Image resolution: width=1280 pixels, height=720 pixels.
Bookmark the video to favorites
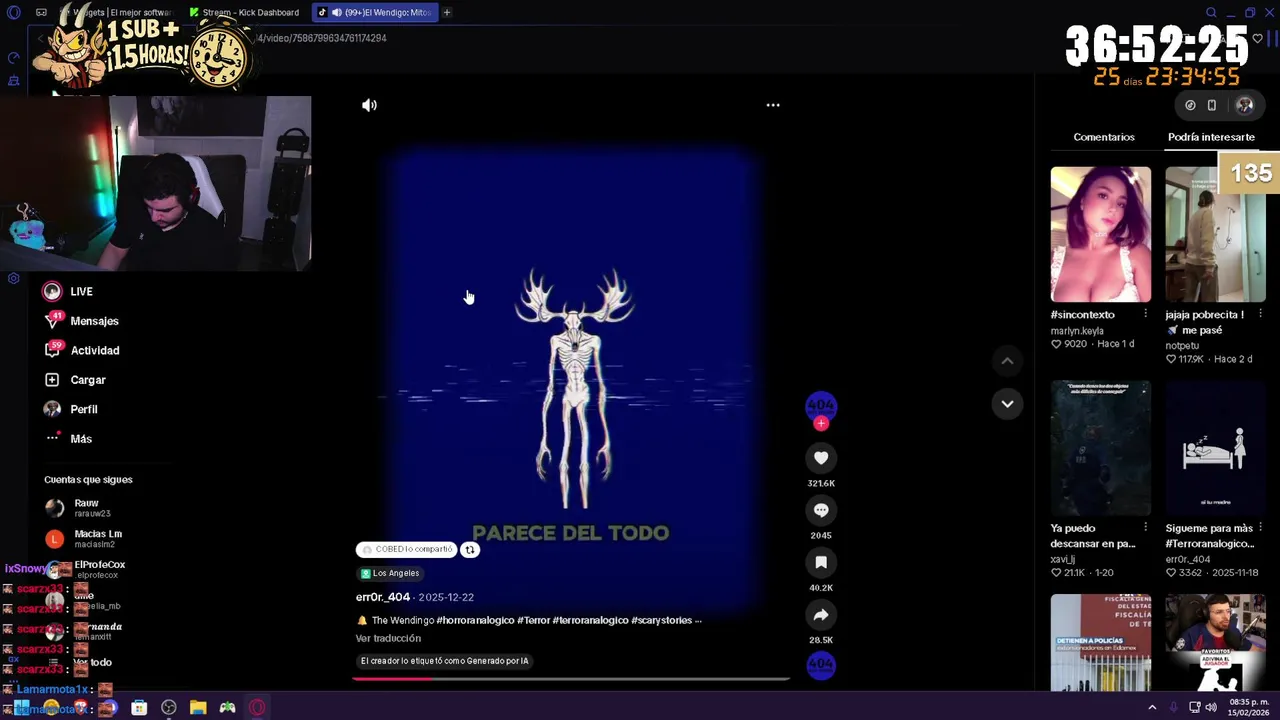[821, 562]
